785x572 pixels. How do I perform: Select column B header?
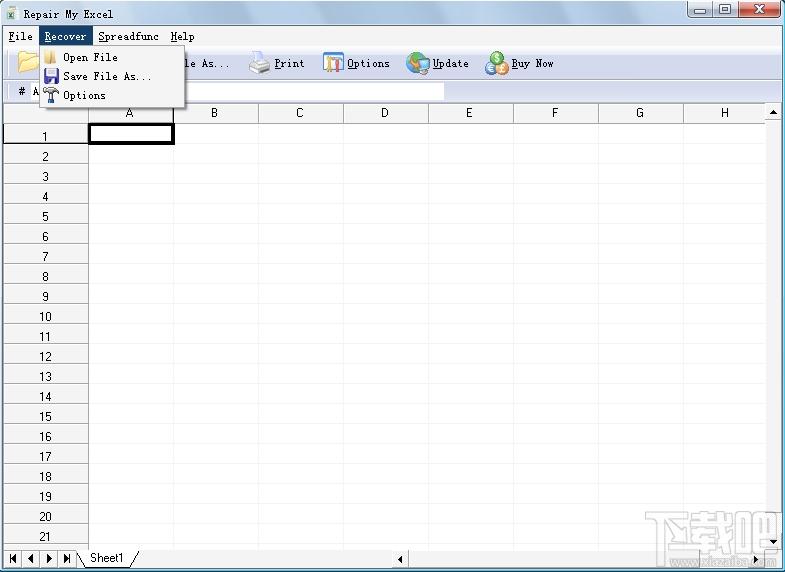216,113
